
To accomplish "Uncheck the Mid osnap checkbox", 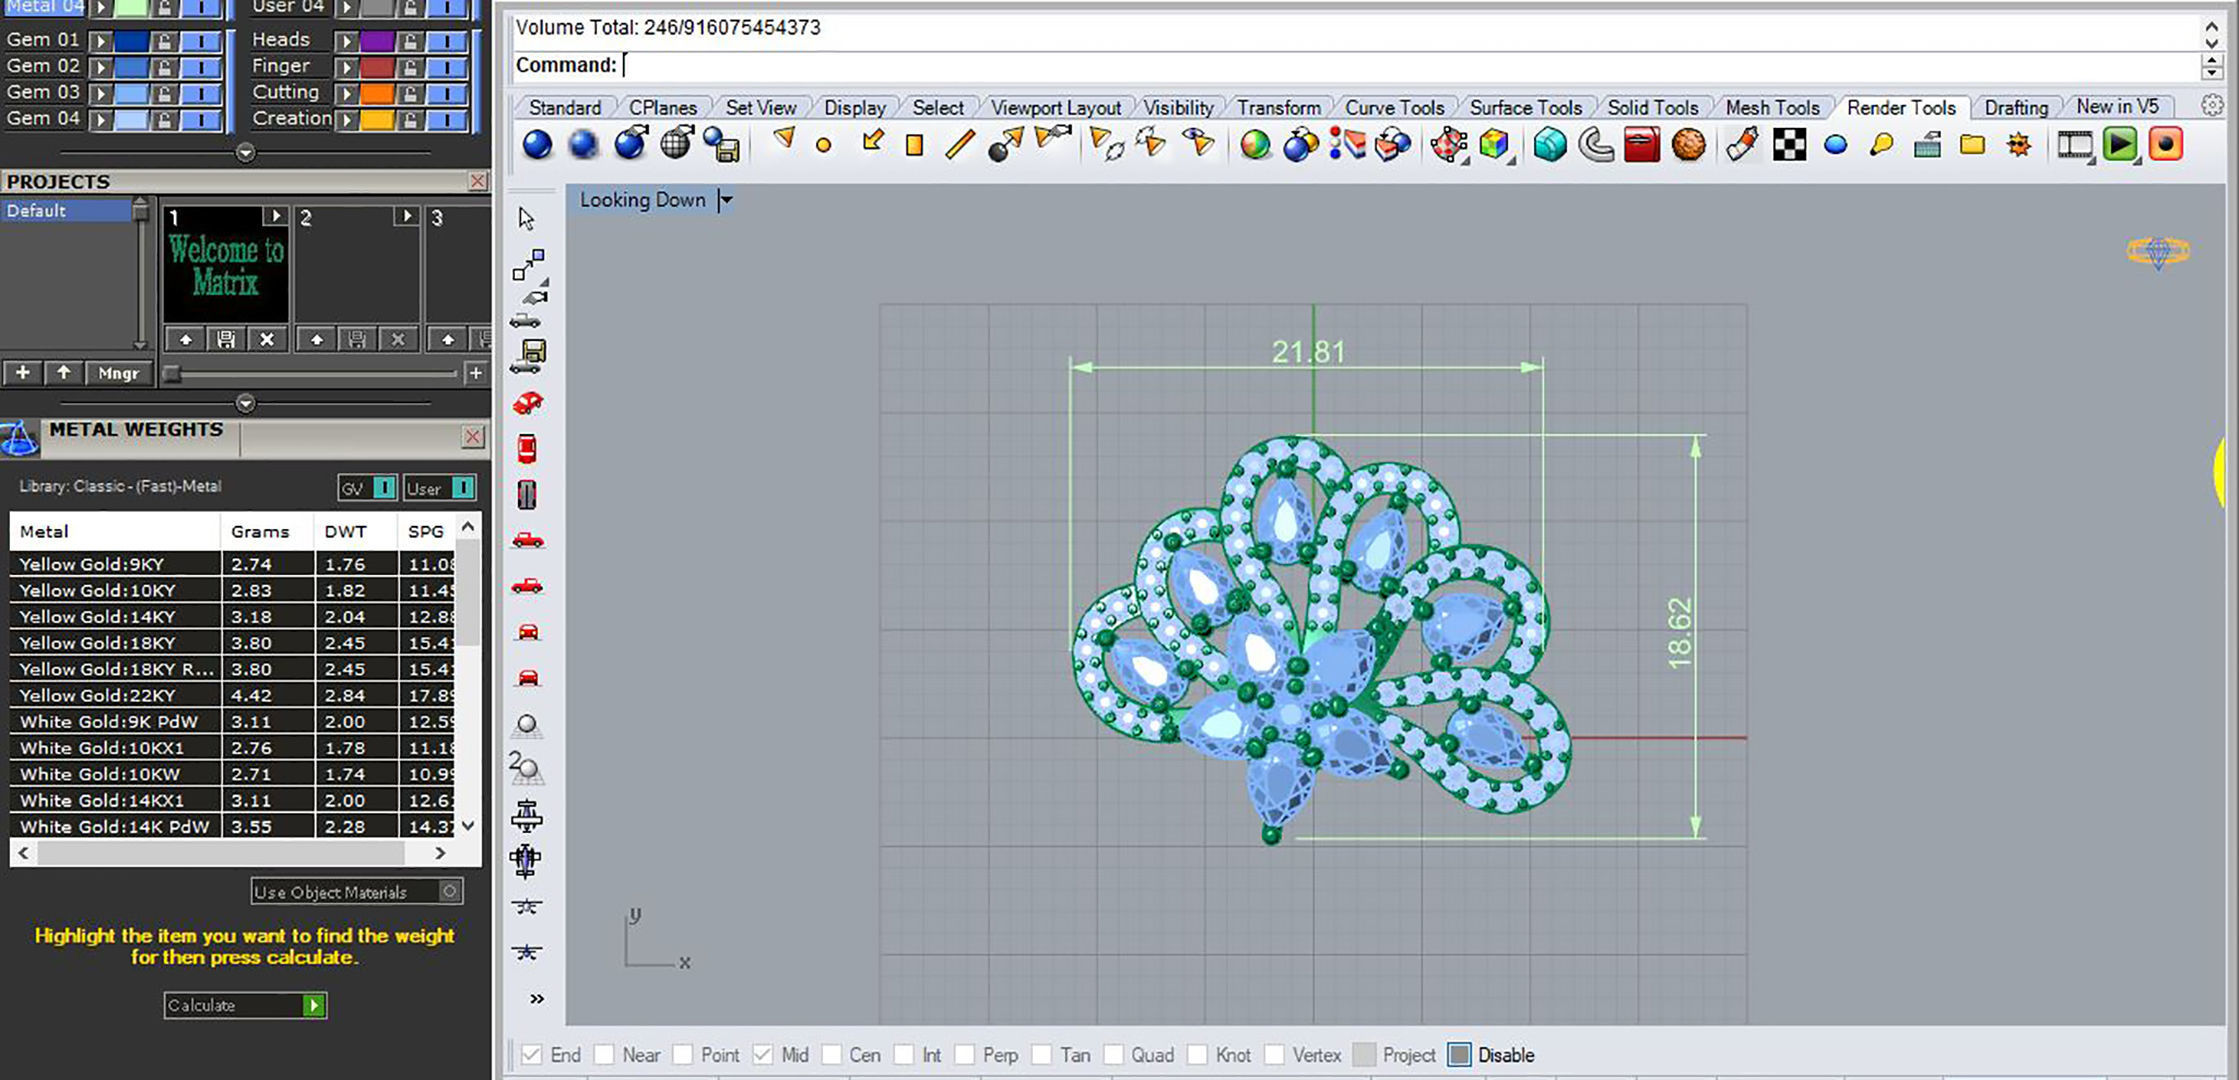I will coord(763,1055).
